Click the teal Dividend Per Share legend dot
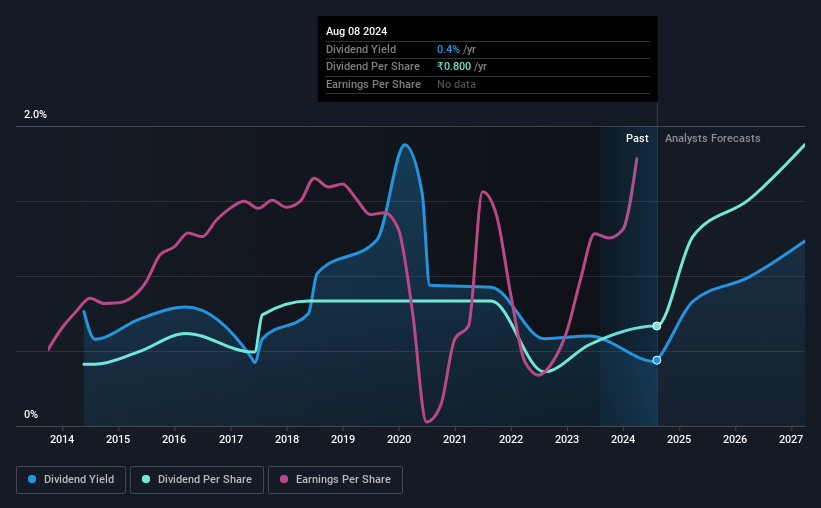Viewport: 821px width, 508px height. (x=146, y=479)
